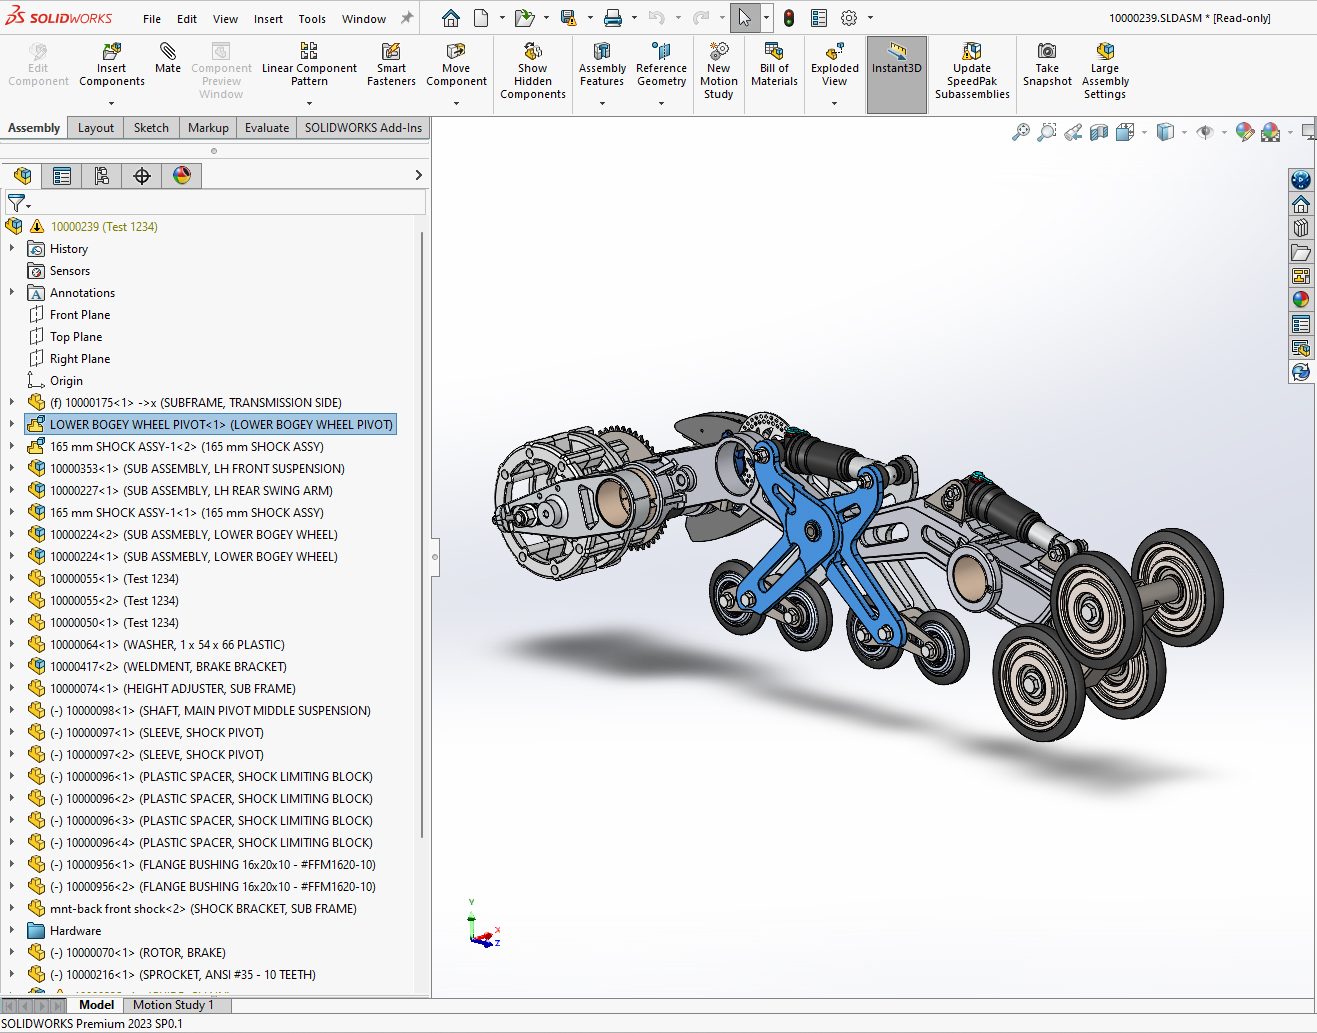Toggle Instant3D off
Screen dimensions: 1317x1033
coord(896,67)
